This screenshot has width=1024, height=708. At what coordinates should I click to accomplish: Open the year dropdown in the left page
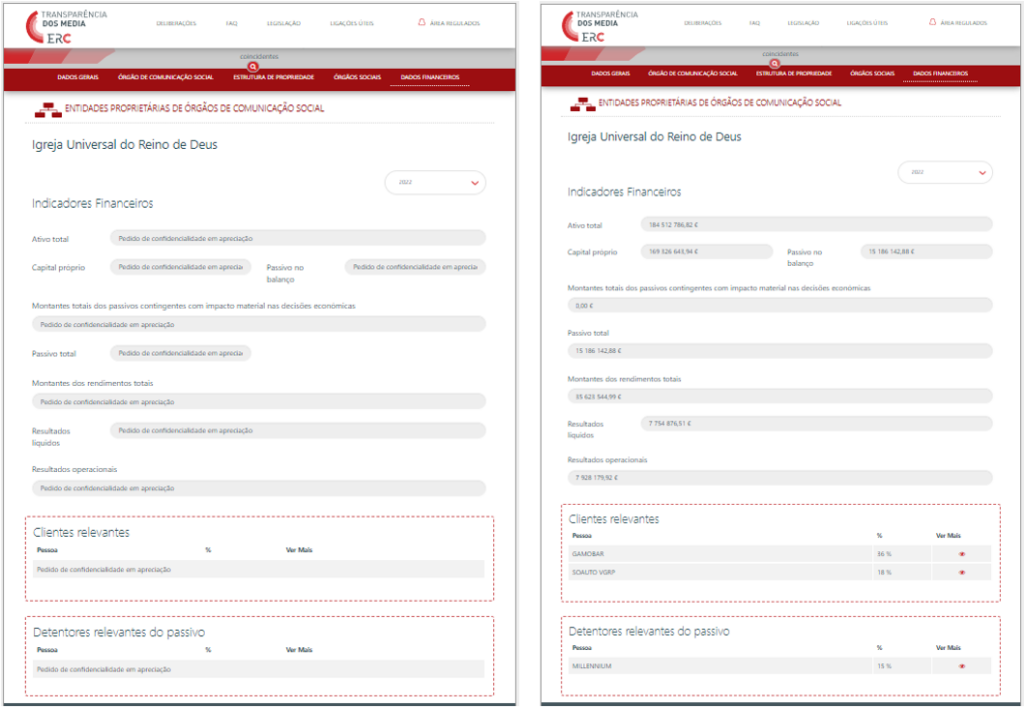(435, 182)
